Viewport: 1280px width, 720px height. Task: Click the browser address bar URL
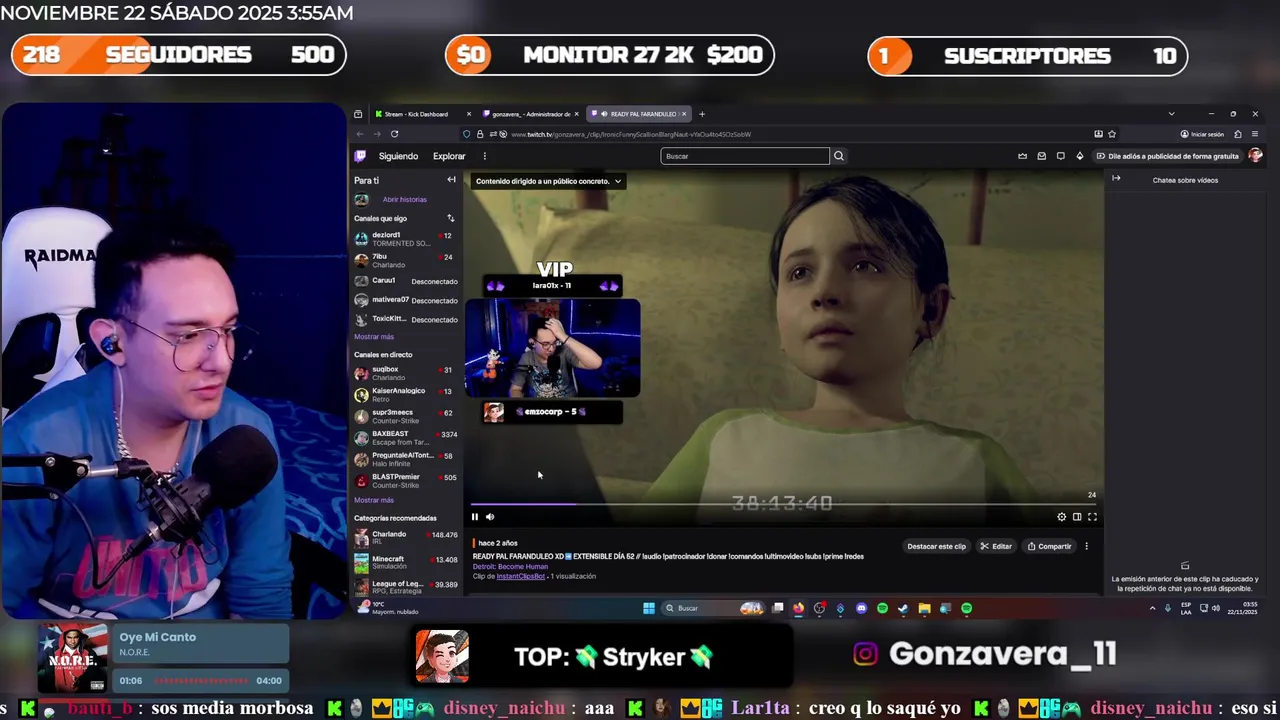point(631,134)
